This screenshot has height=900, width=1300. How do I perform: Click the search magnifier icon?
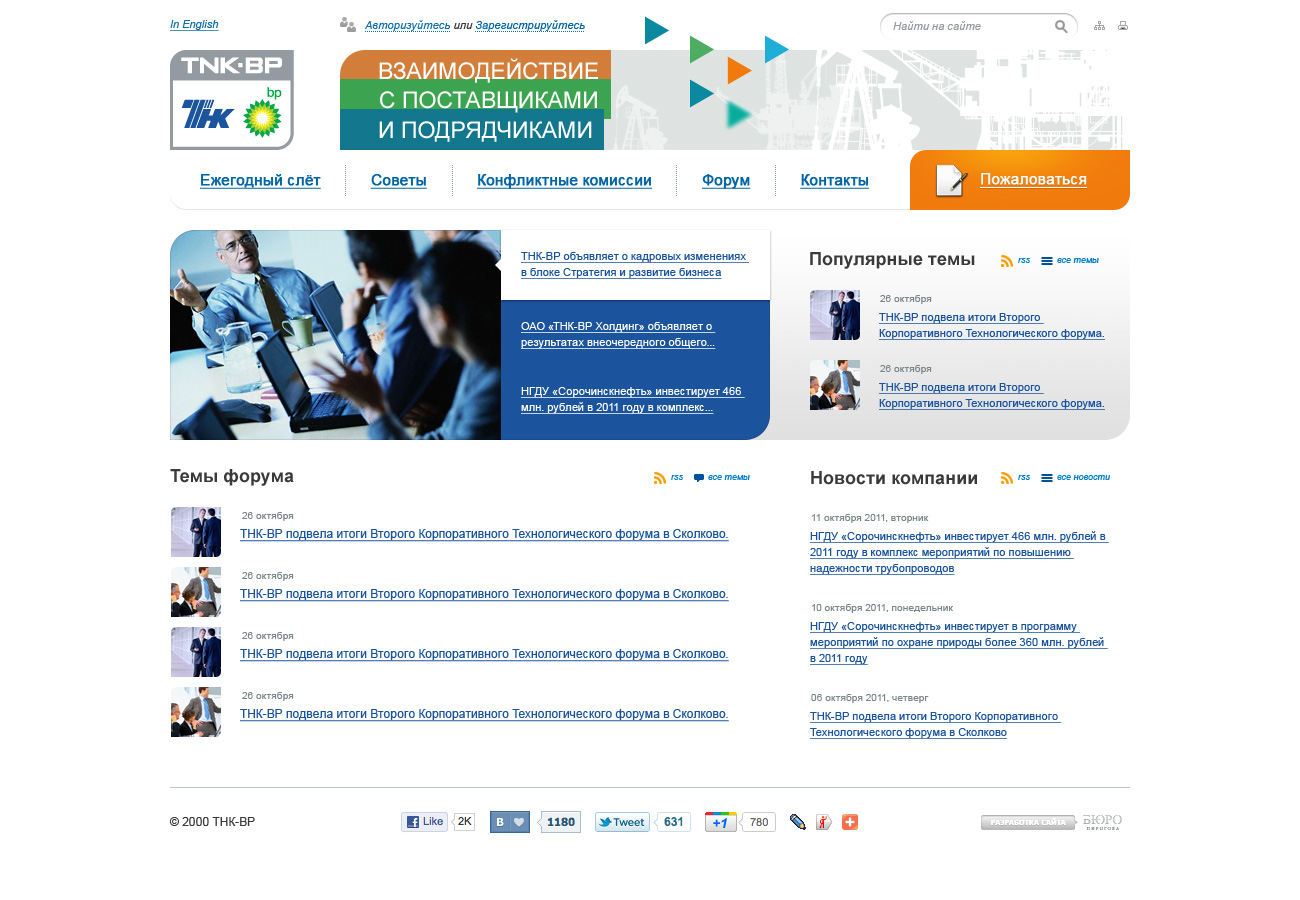1061,27
